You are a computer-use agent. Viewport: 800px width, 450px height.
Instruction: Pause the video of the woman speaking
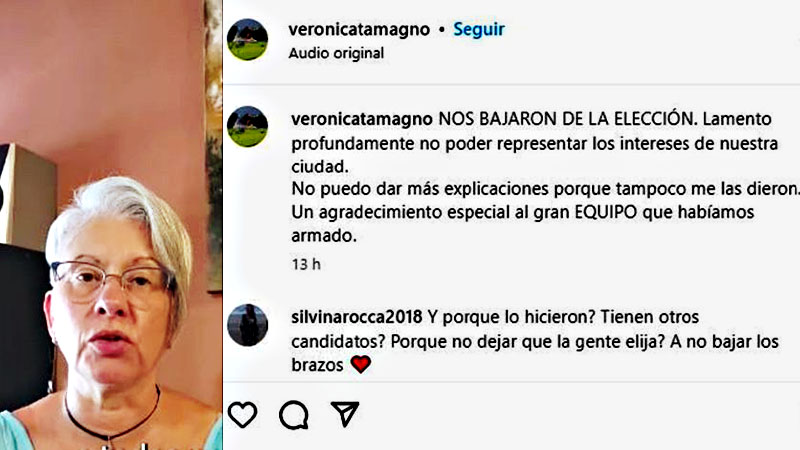click(x=111, y=225)
